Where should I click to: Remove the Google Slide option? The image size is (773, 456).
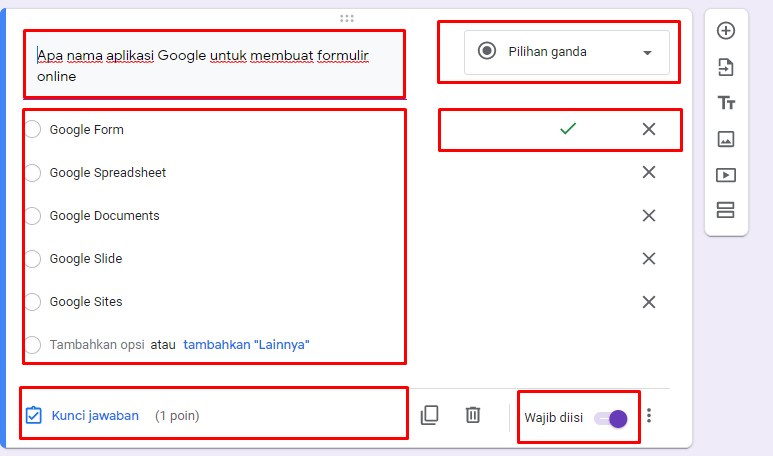click(649, 259)
